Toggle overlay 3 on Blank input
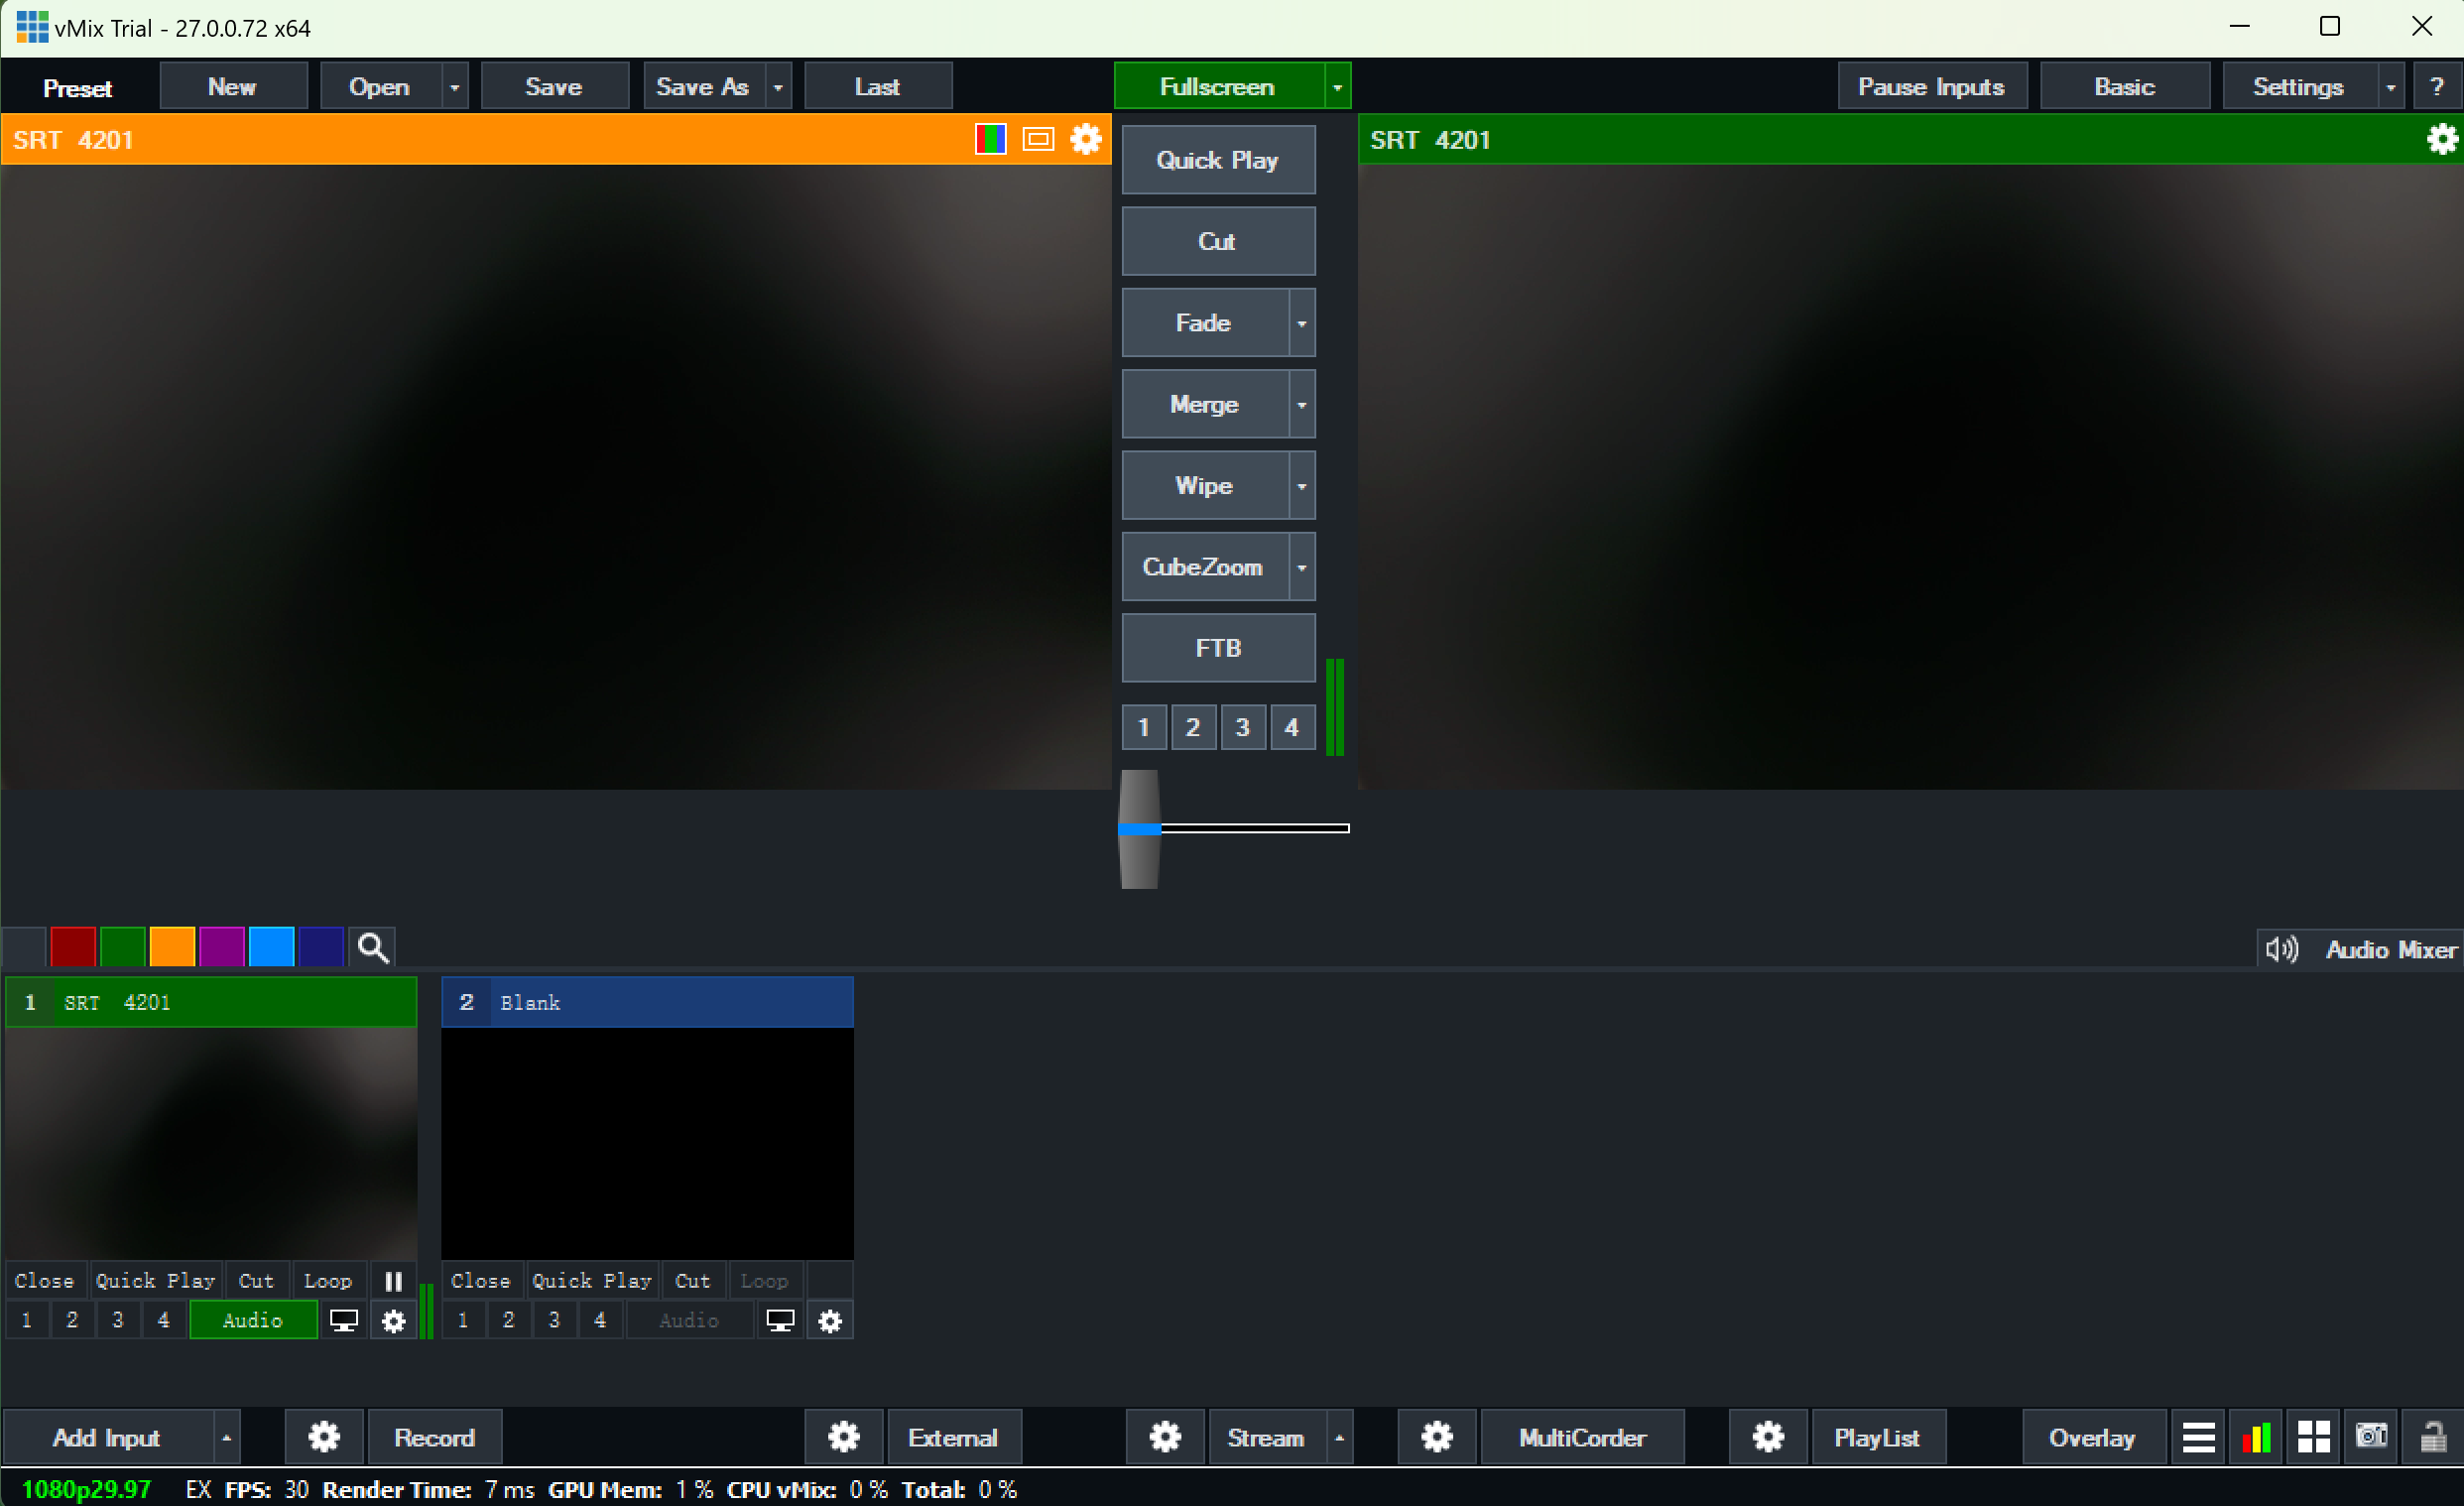2464x1506 pixels. 554,1320
